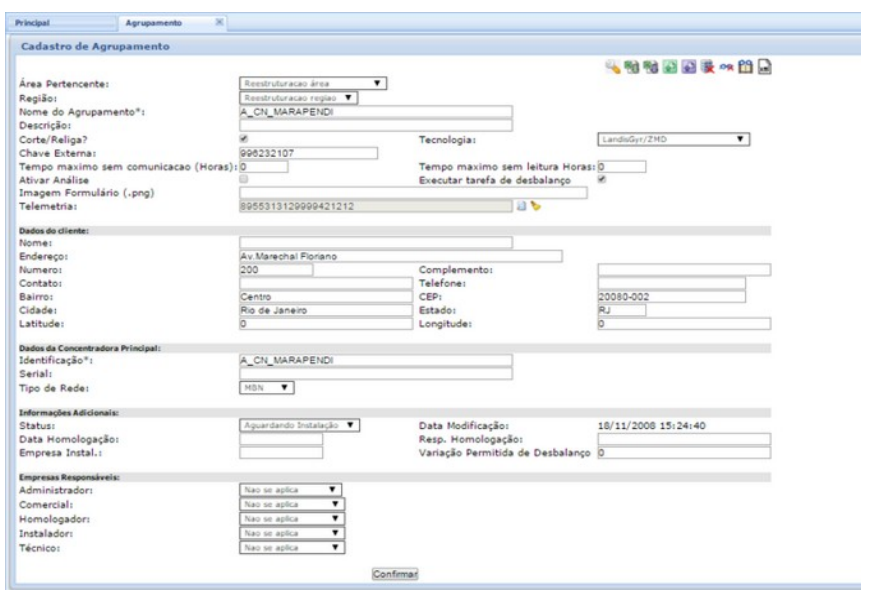
Task: Click the Nome do Agrupamento input field
Action: click(375, 112)
